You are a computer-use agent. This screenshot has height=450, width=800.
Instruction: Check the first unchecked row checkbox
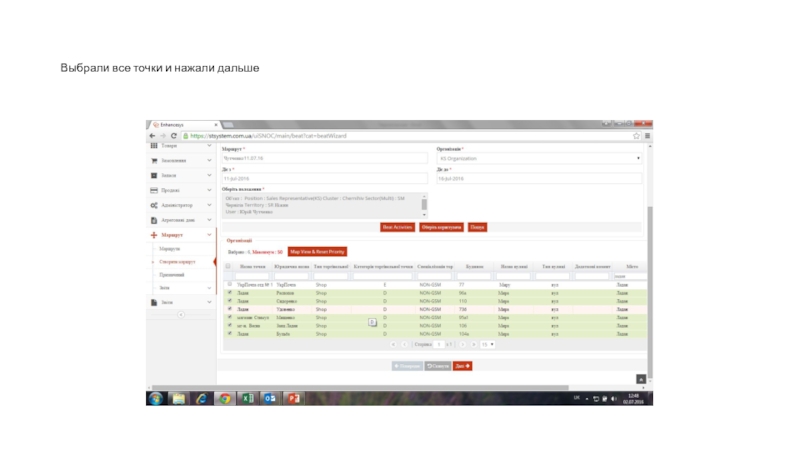[x=229, y=285]
